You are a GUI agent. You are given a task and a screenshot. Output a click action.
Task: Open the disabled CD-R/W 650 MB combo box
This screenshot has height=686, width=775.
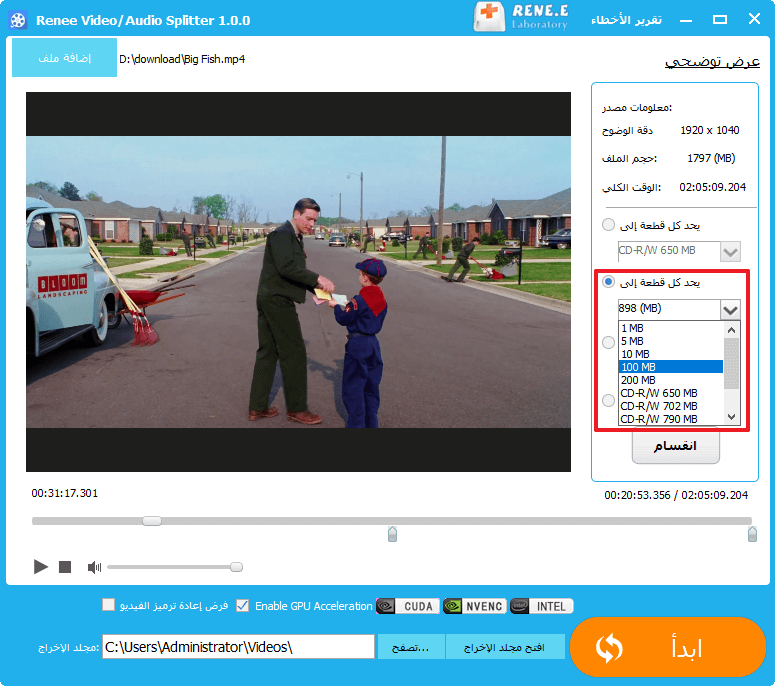(679, 251)
